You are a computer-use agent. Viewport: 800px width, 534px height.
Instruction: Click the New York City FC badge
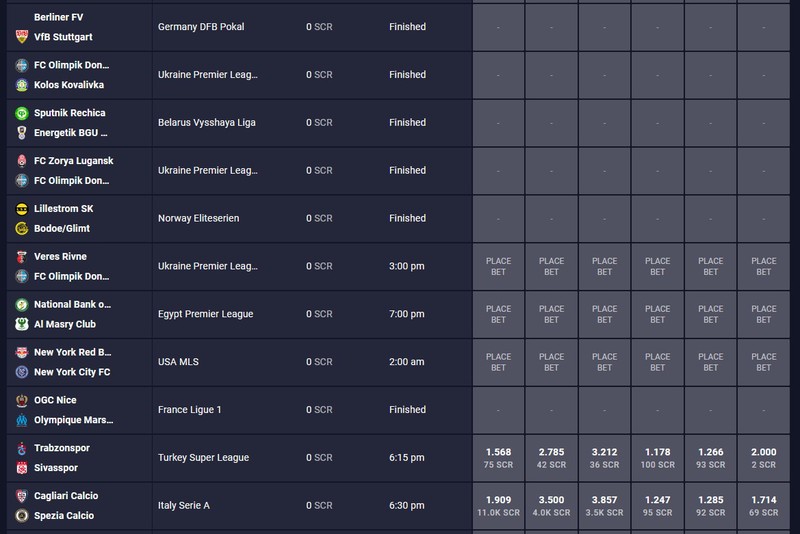(21, 372)
